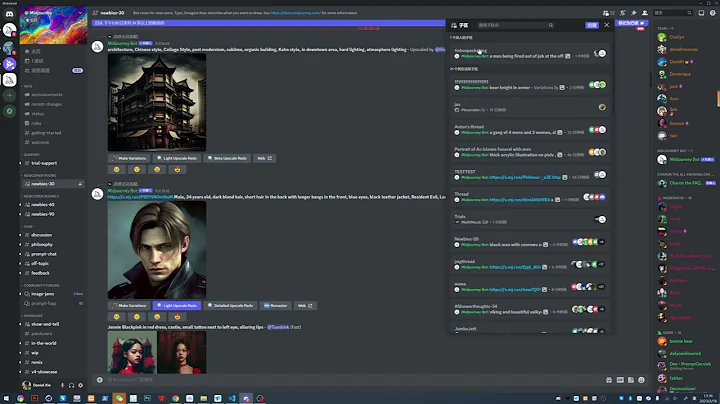Open Google Chrome icon on taskbar

click(175, 398)
